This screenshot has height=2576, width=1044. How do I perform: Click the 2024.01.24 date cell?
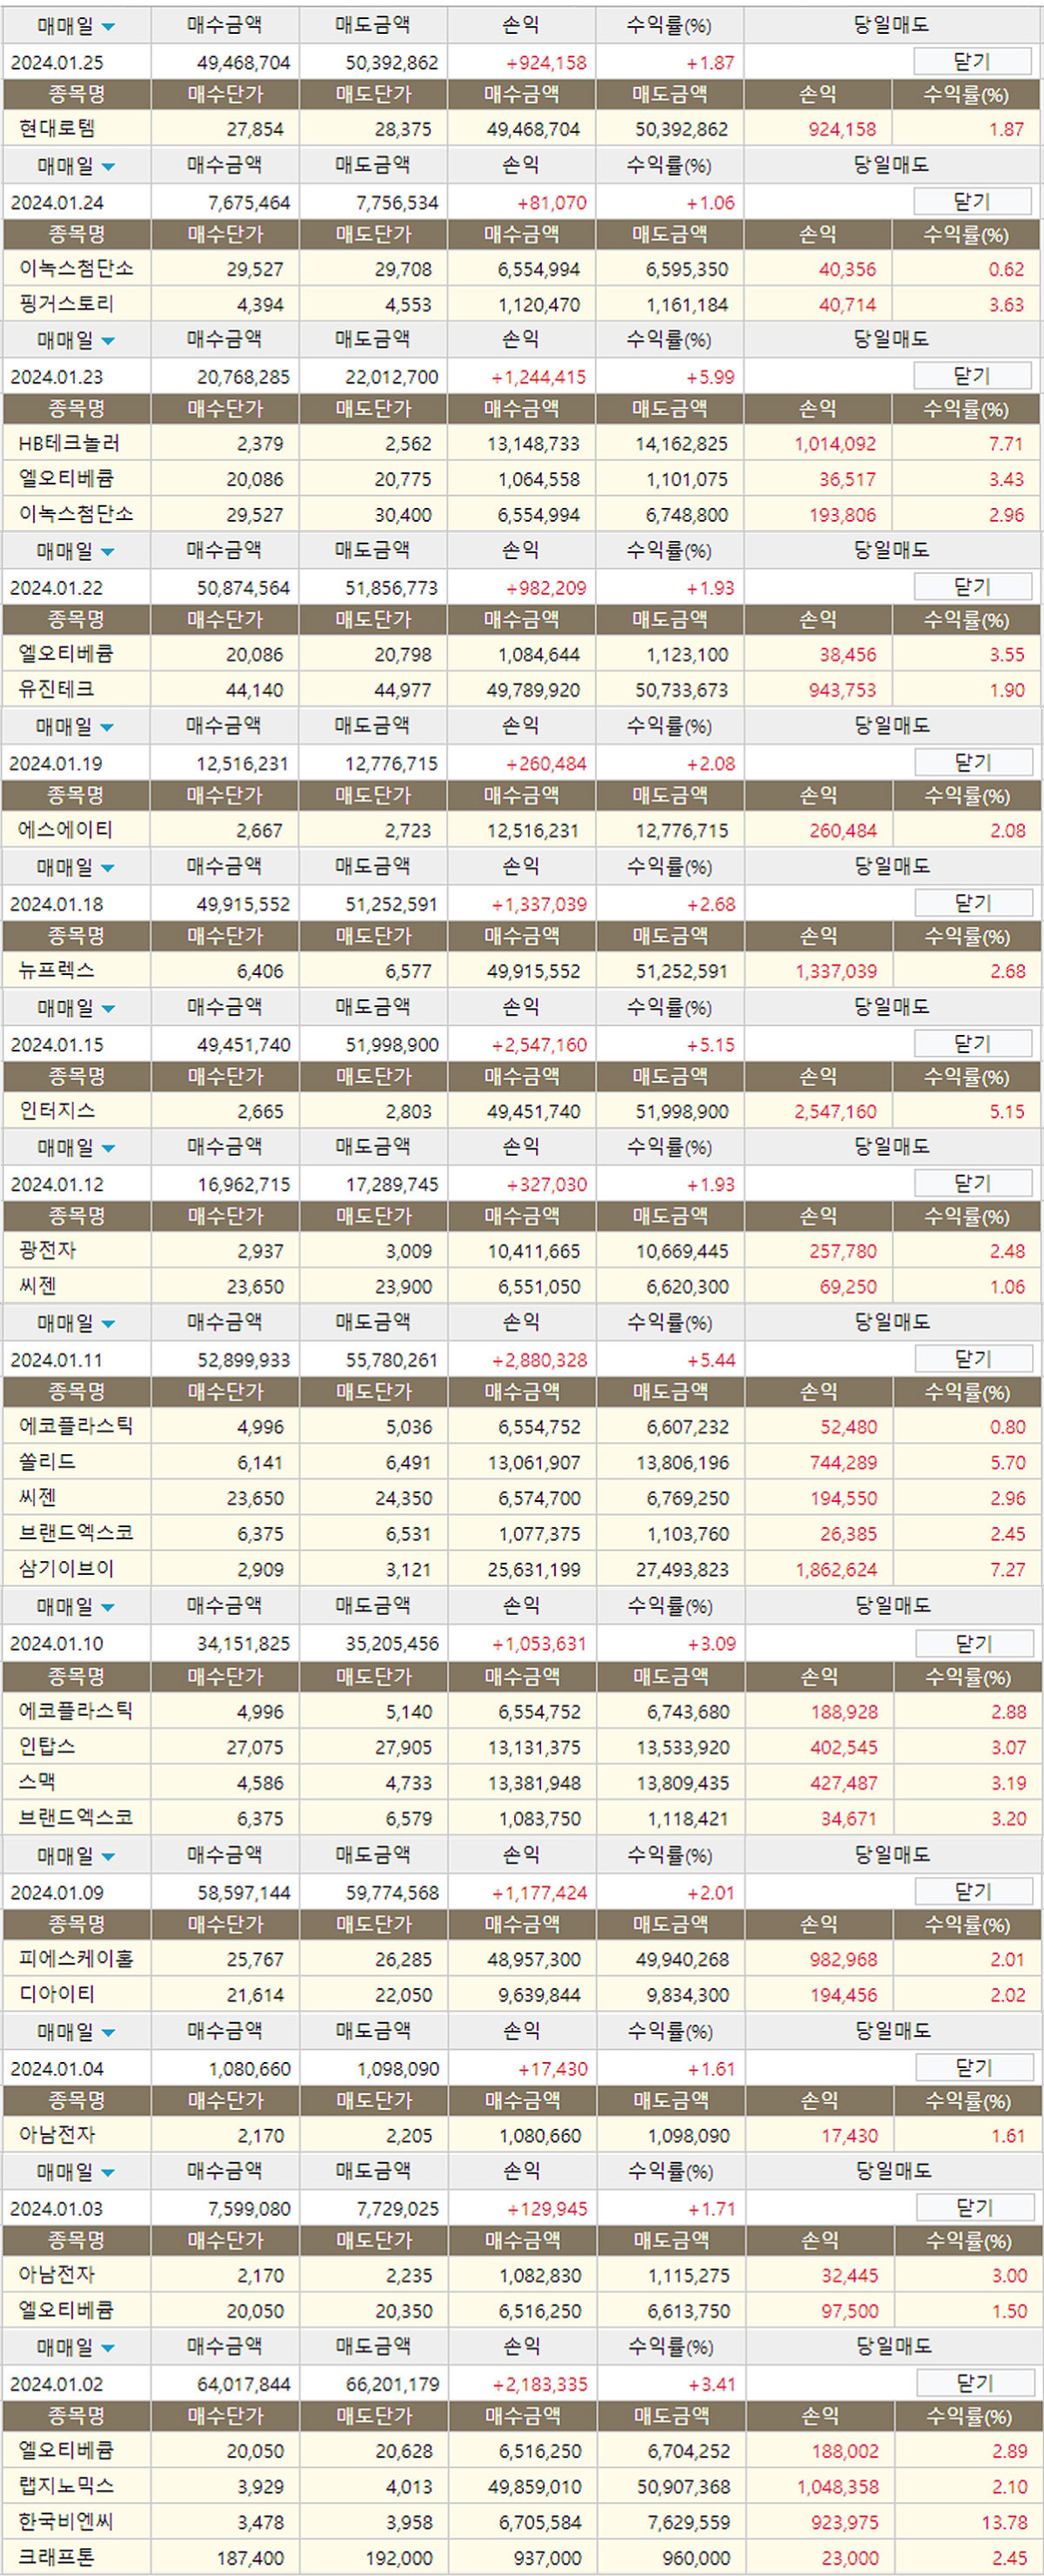57,202
